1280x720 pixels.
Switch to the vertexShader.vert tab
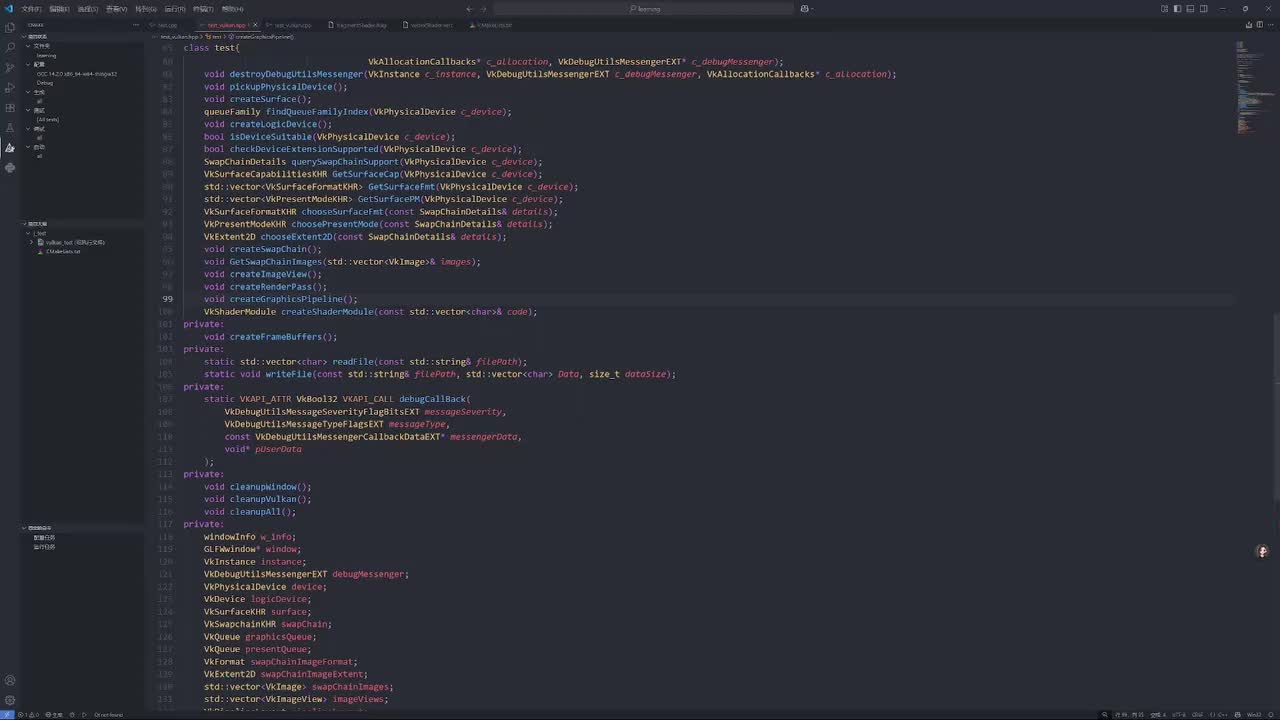pyautogui.click(x=432, y=25)
